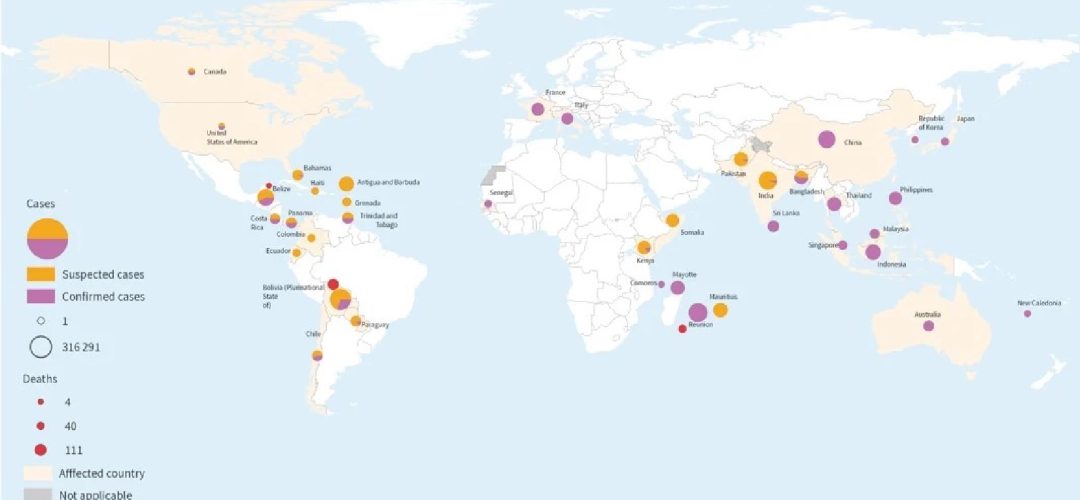Image resolution: width=1080 pixels, height=500 pixels.
Task: Click the orange Suspected cases legend swatch
Action: [x=41, y=274]
